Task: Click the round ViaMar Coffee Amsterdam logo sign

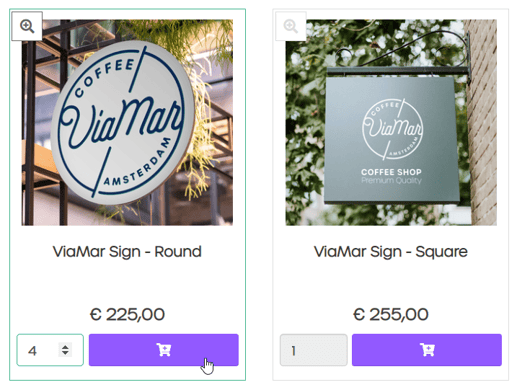Action: (123, 122)
